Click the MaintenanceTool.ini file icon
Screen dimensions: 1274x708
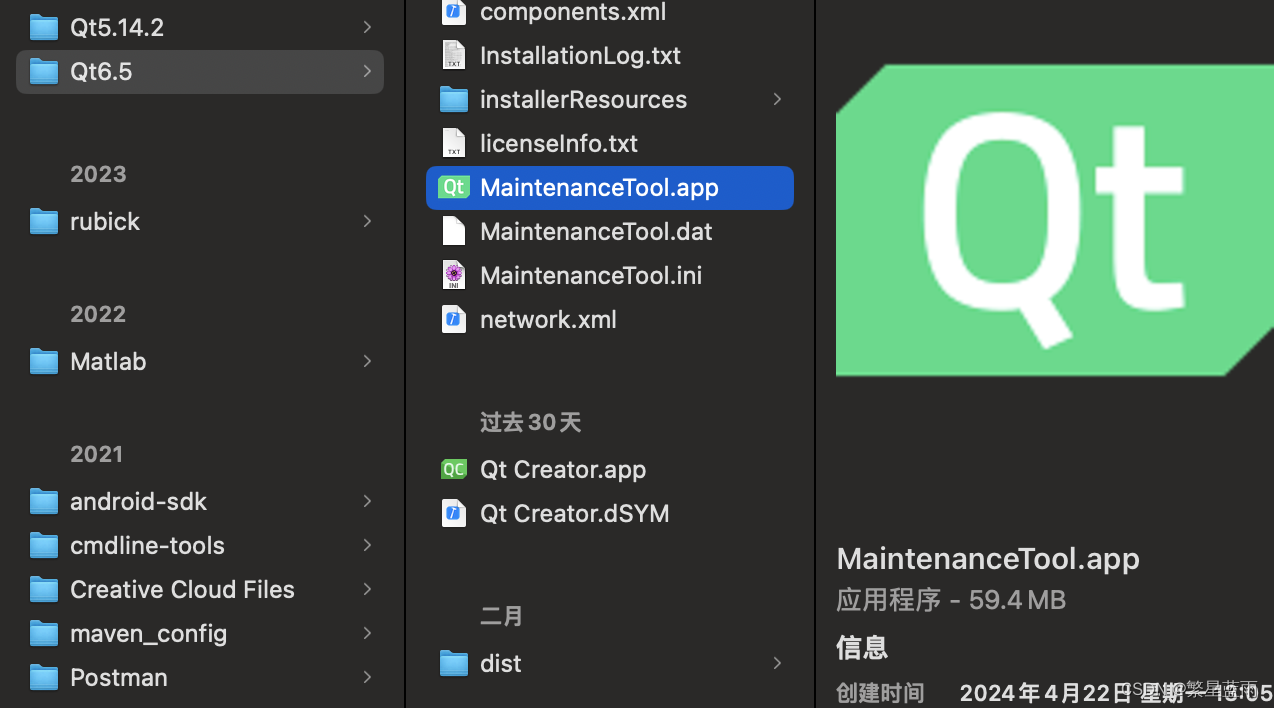coord(454,275)
